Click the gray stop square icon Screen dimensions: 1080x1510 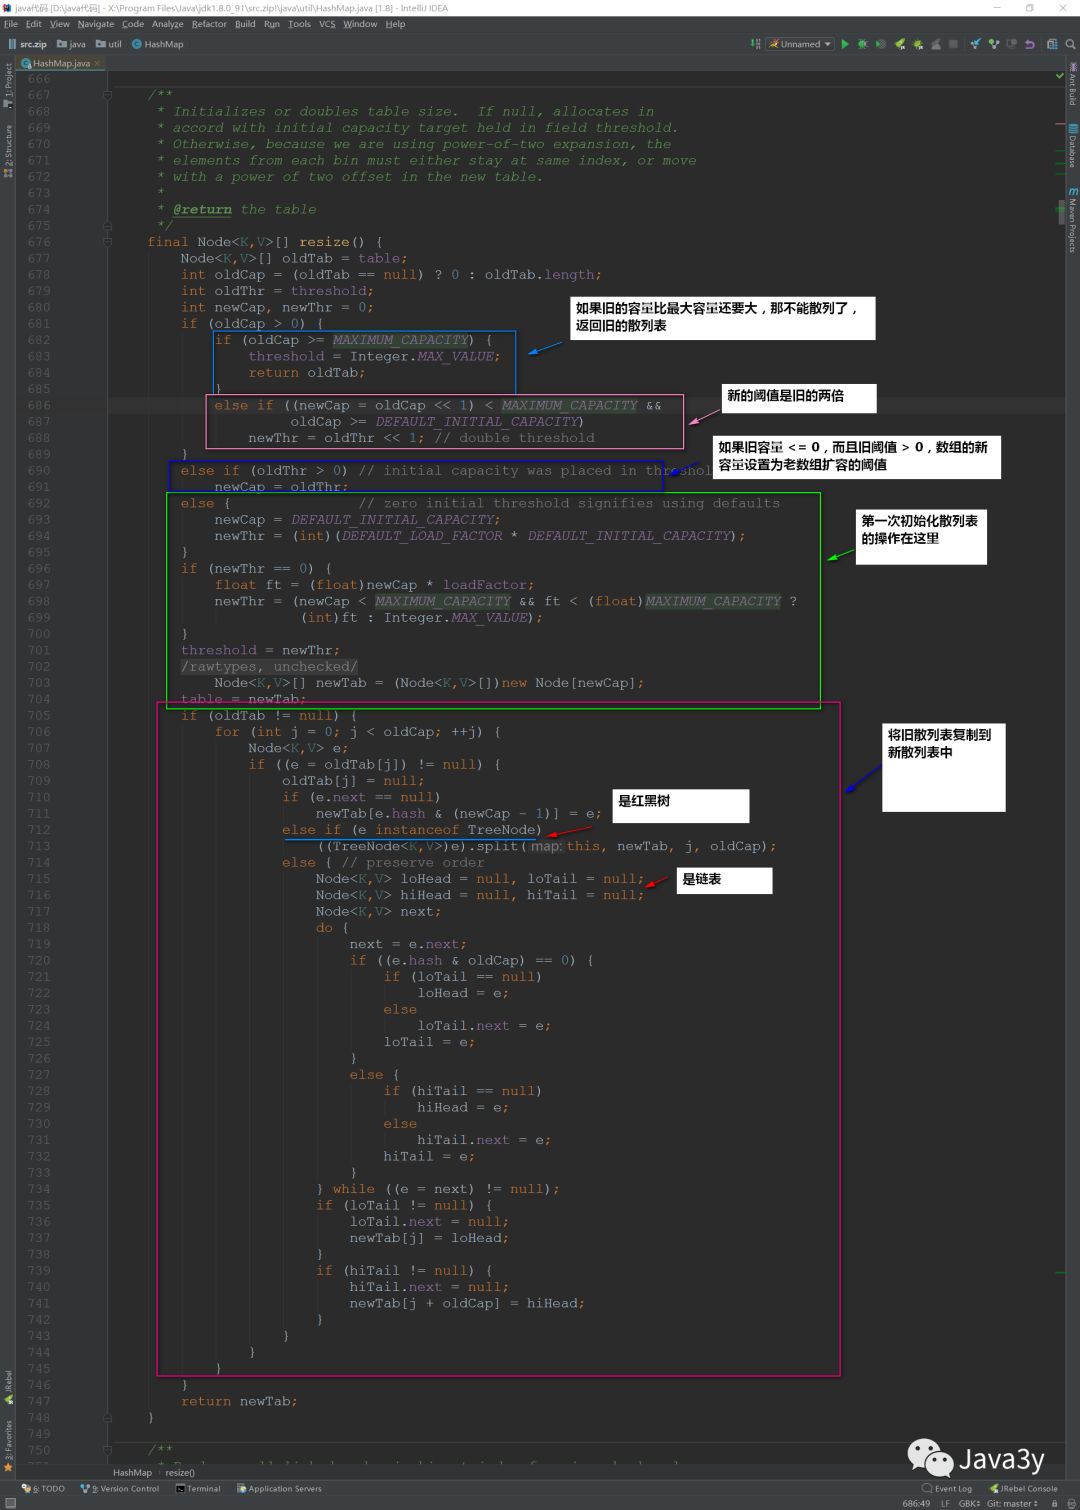point(953,44)
